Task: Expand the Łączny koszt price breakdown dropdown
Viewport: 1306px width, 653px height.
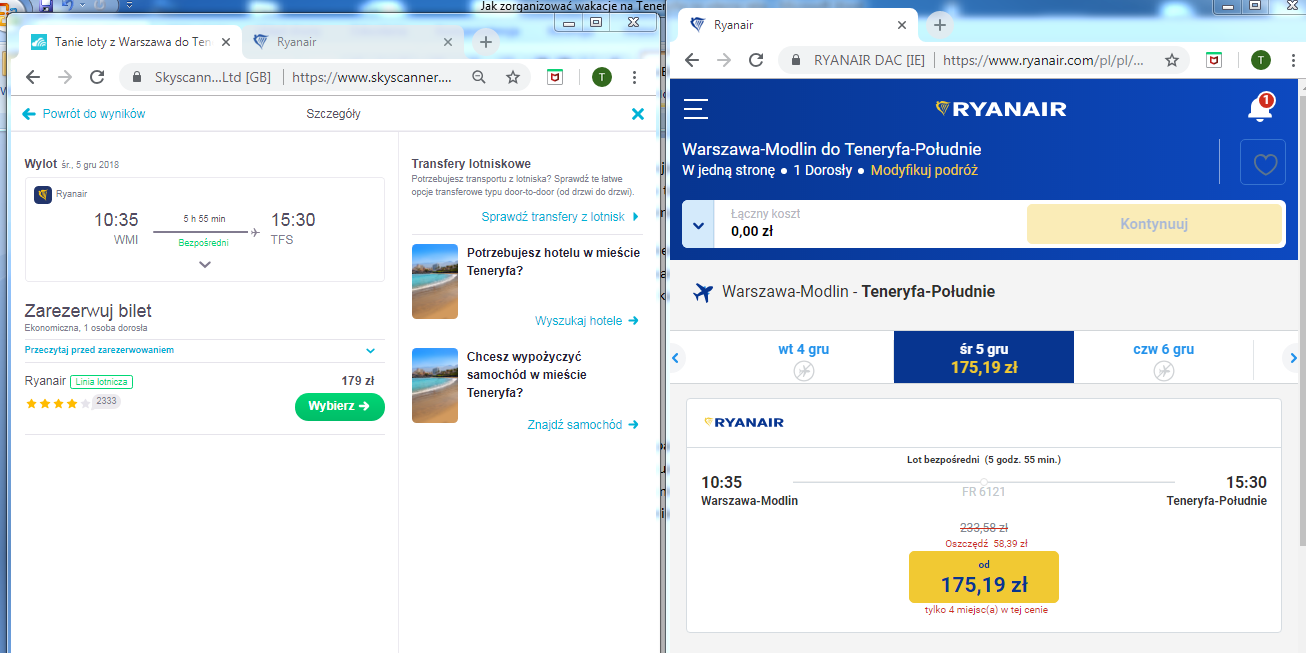Action: coord(698,224)
